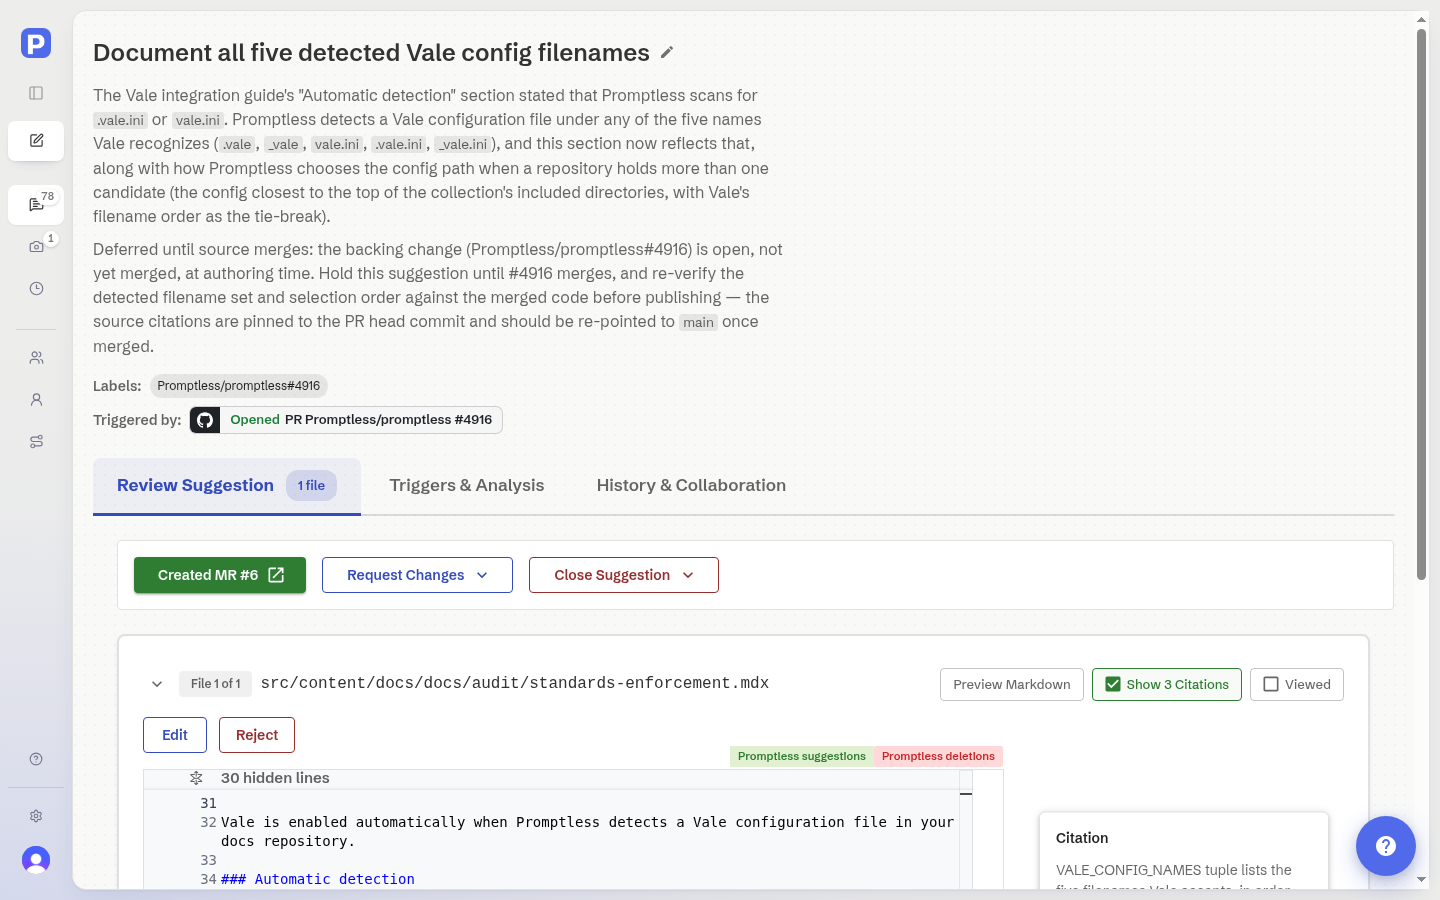Open the suggestions list icon with 78 badge

[36, 204]
